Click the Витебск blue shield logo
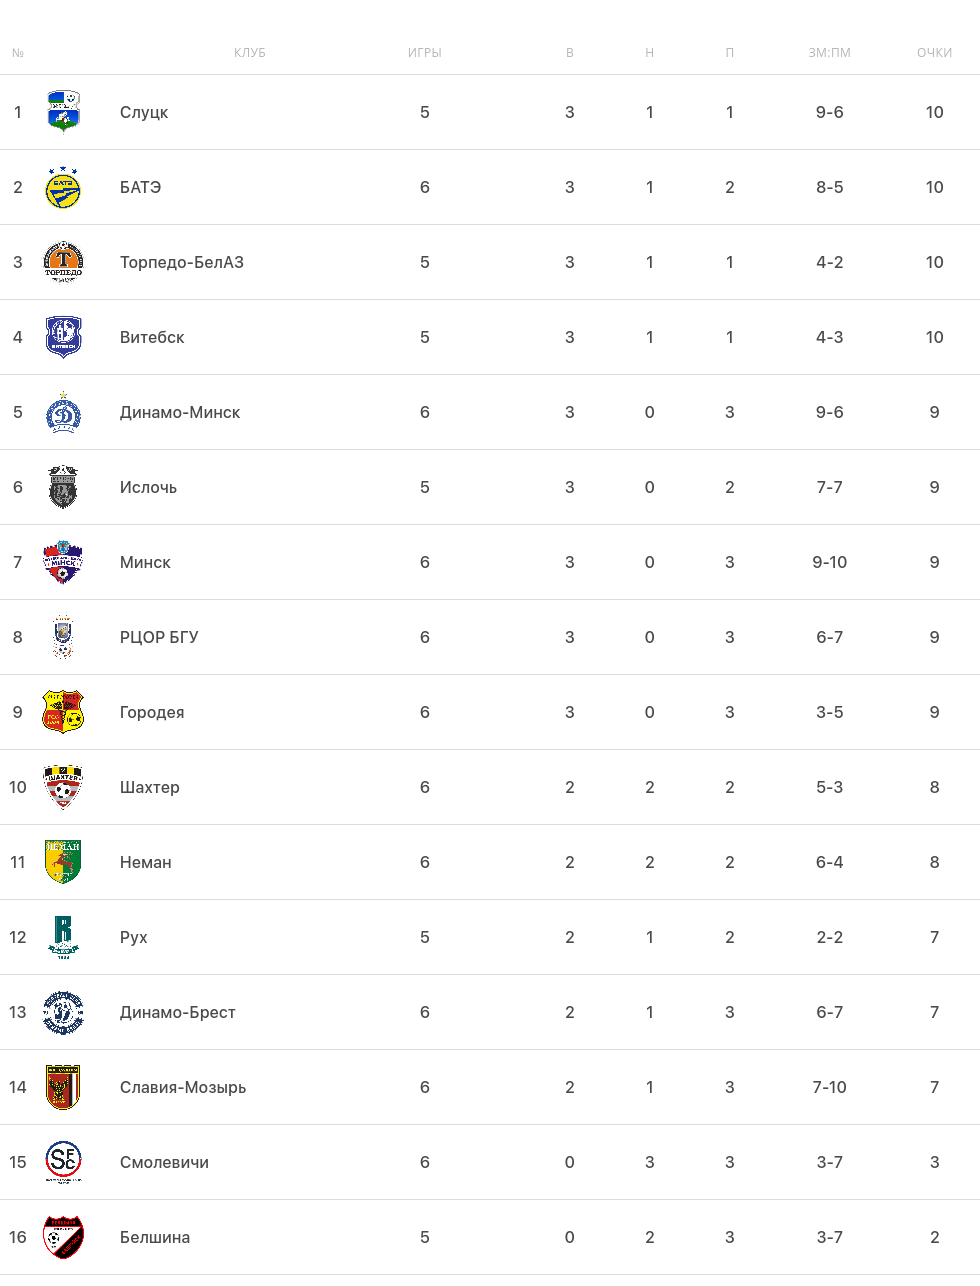 pos(63,337)
